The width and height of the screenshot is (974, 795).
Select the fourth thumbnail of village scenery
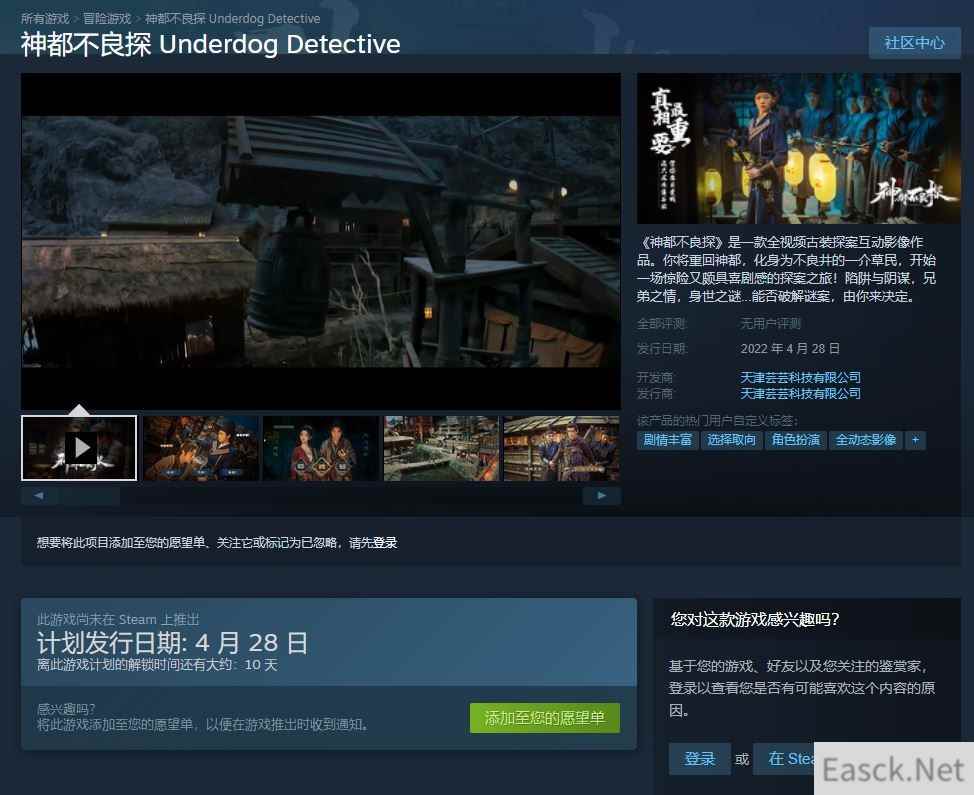coord(441,448)
